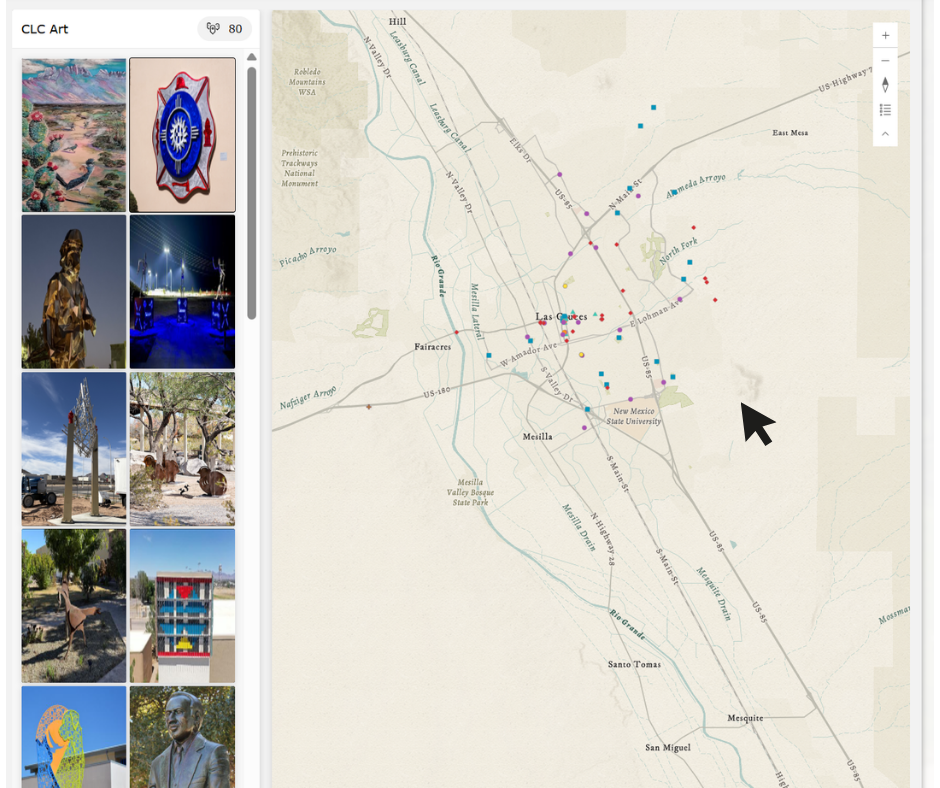Viewport: 940px width, 788px height.
Task: Open the colorful building mural thumbnail
Action: point(182,606)
